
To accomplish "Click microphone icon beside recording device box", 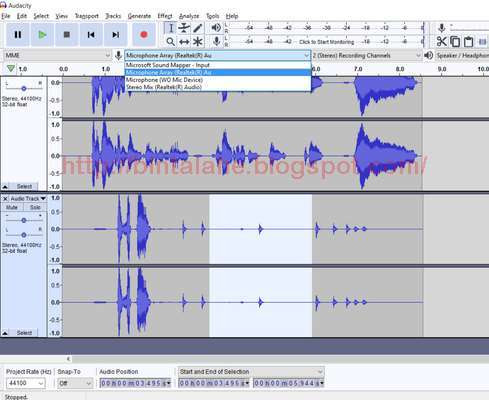I will (x=118, y=55).
